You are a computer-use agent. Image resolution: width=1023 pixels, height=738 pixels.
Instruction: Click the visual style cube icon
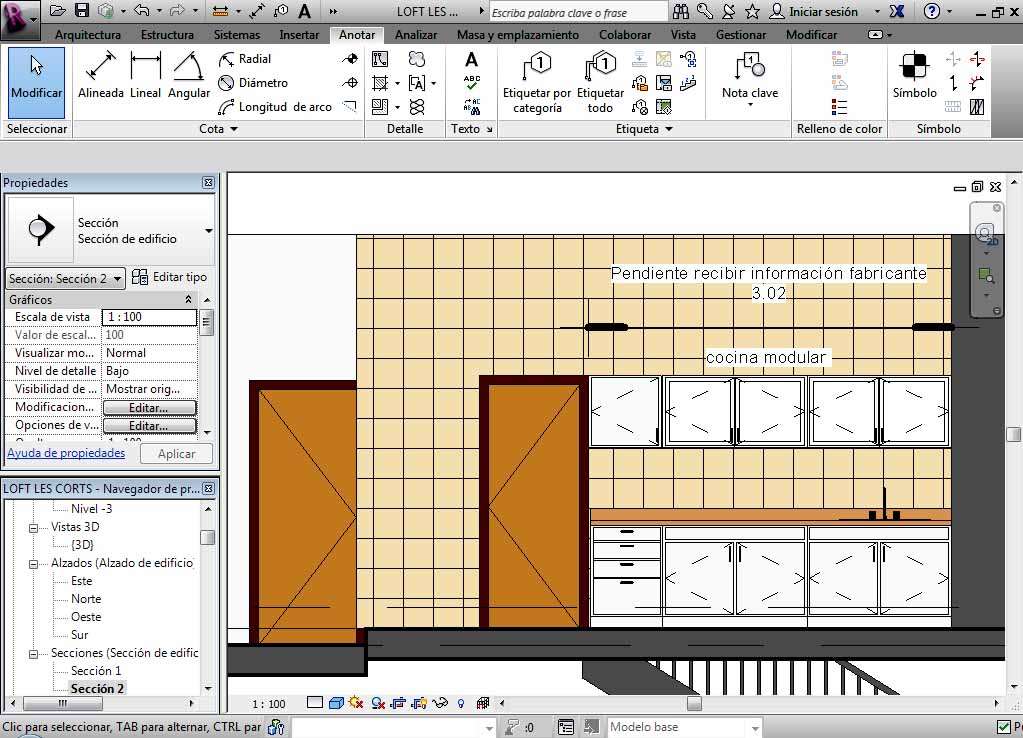[336, 704]
